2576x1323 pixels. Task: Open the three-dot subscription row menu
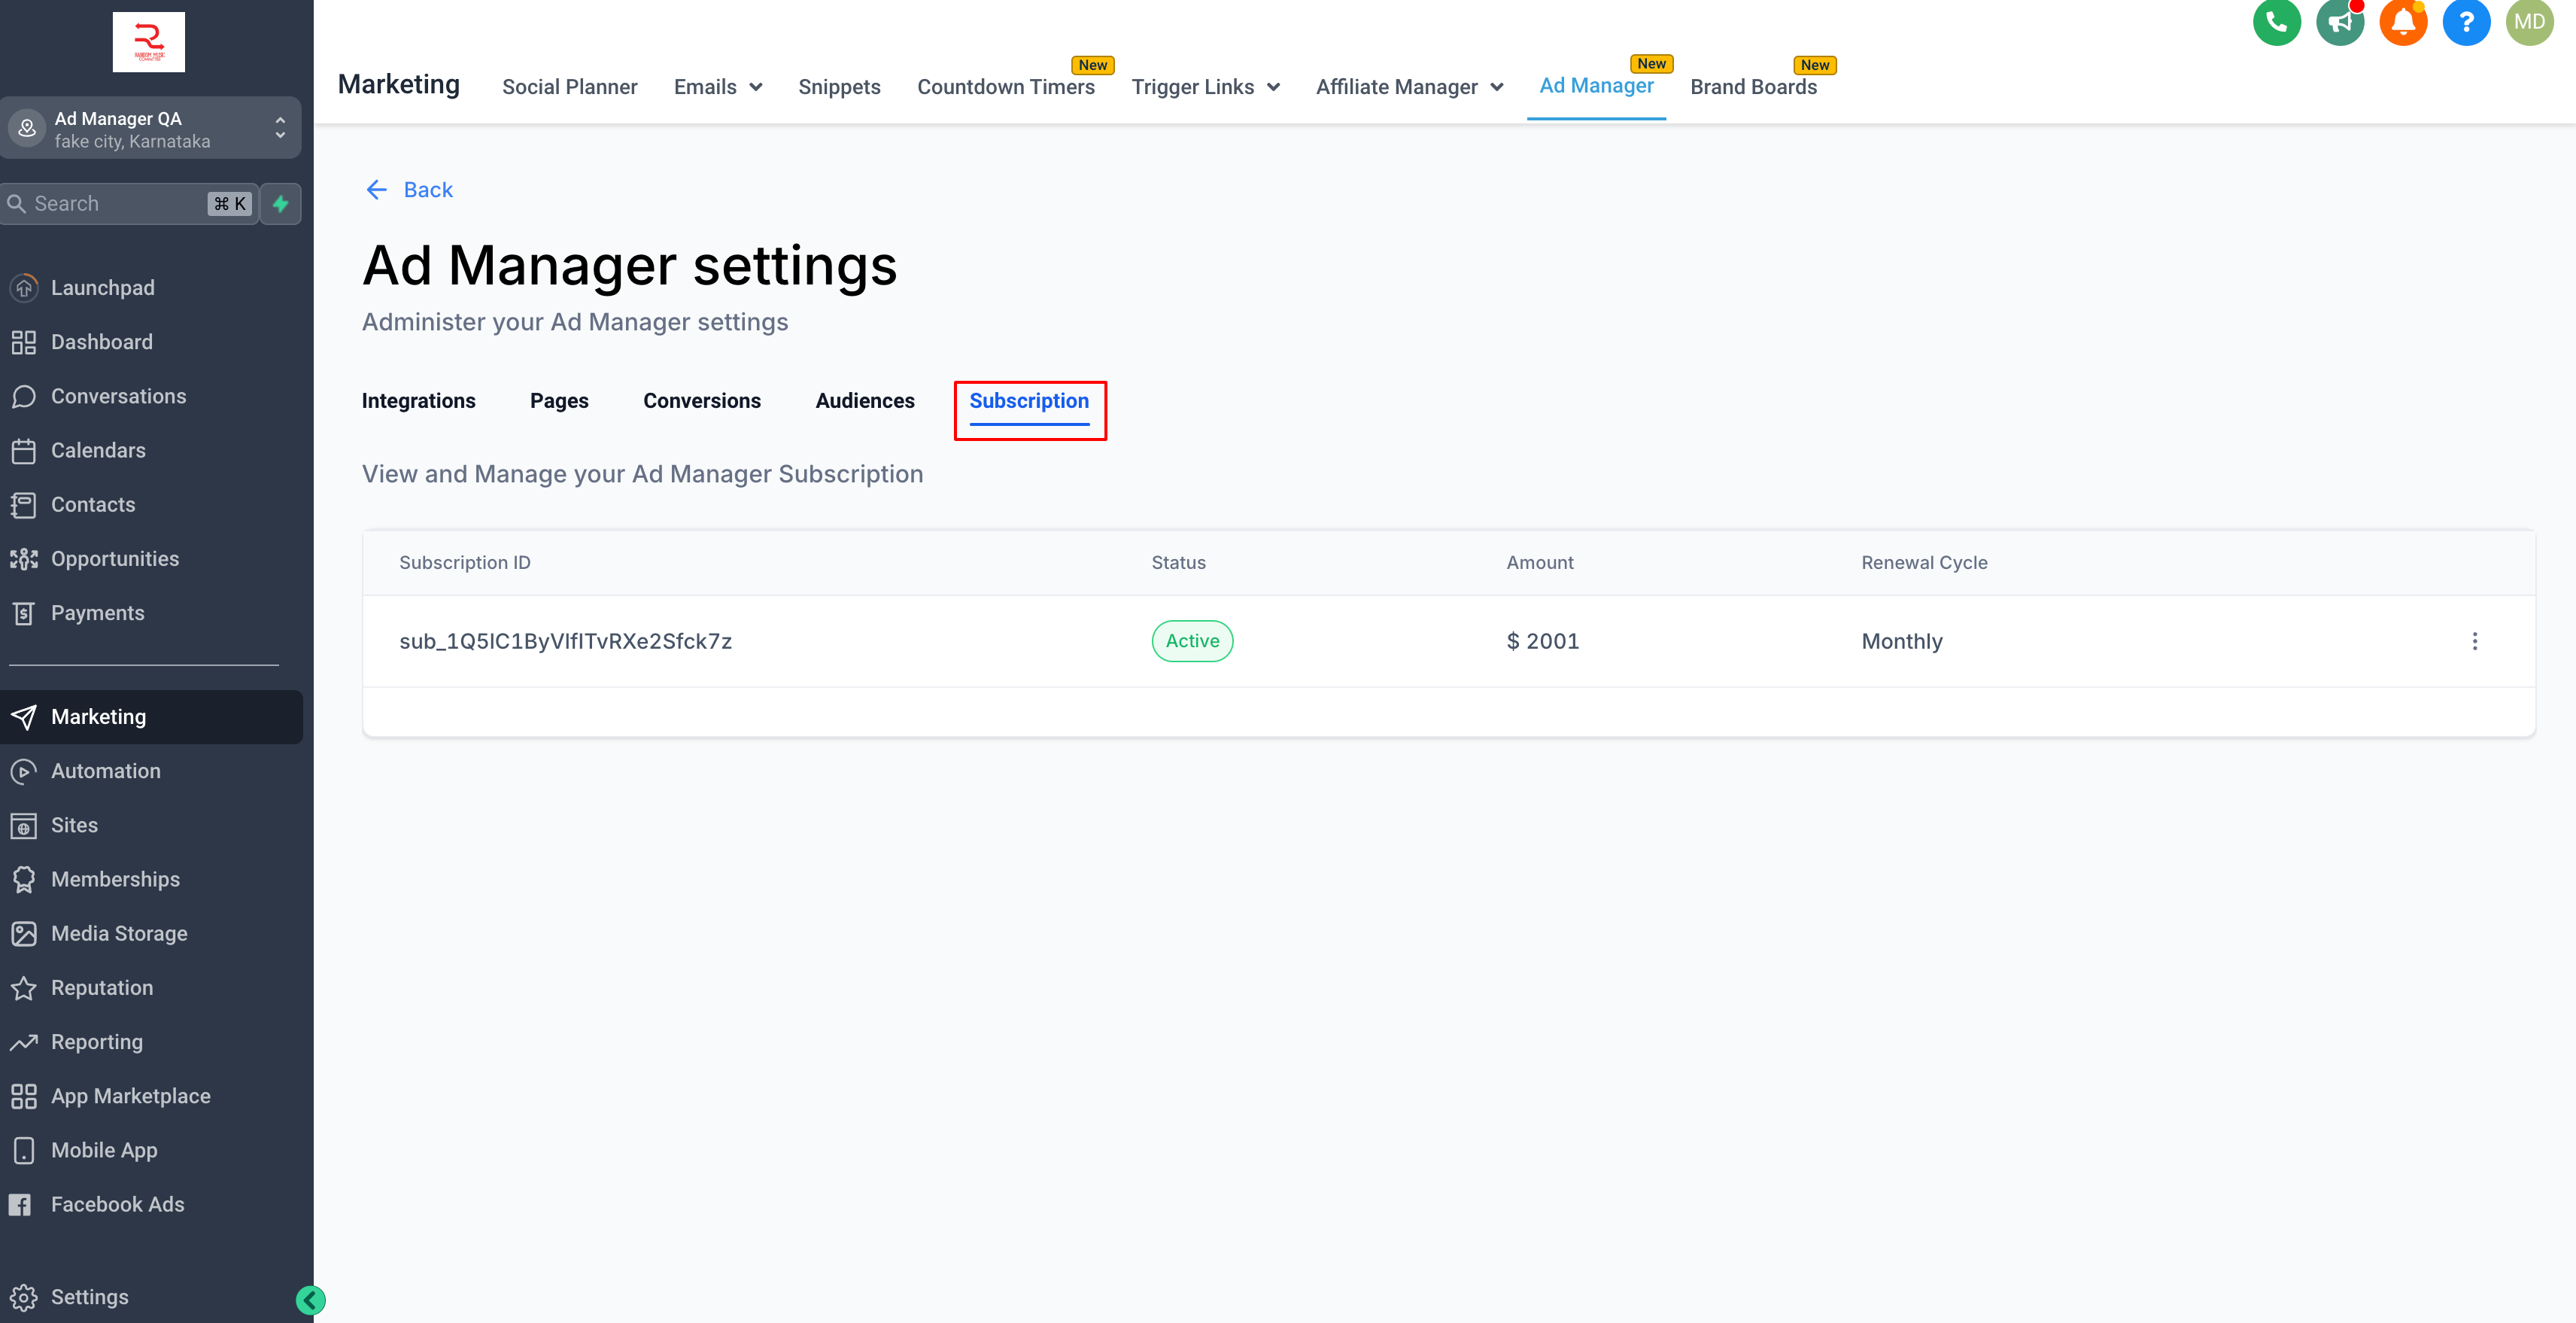point(2474,641)
